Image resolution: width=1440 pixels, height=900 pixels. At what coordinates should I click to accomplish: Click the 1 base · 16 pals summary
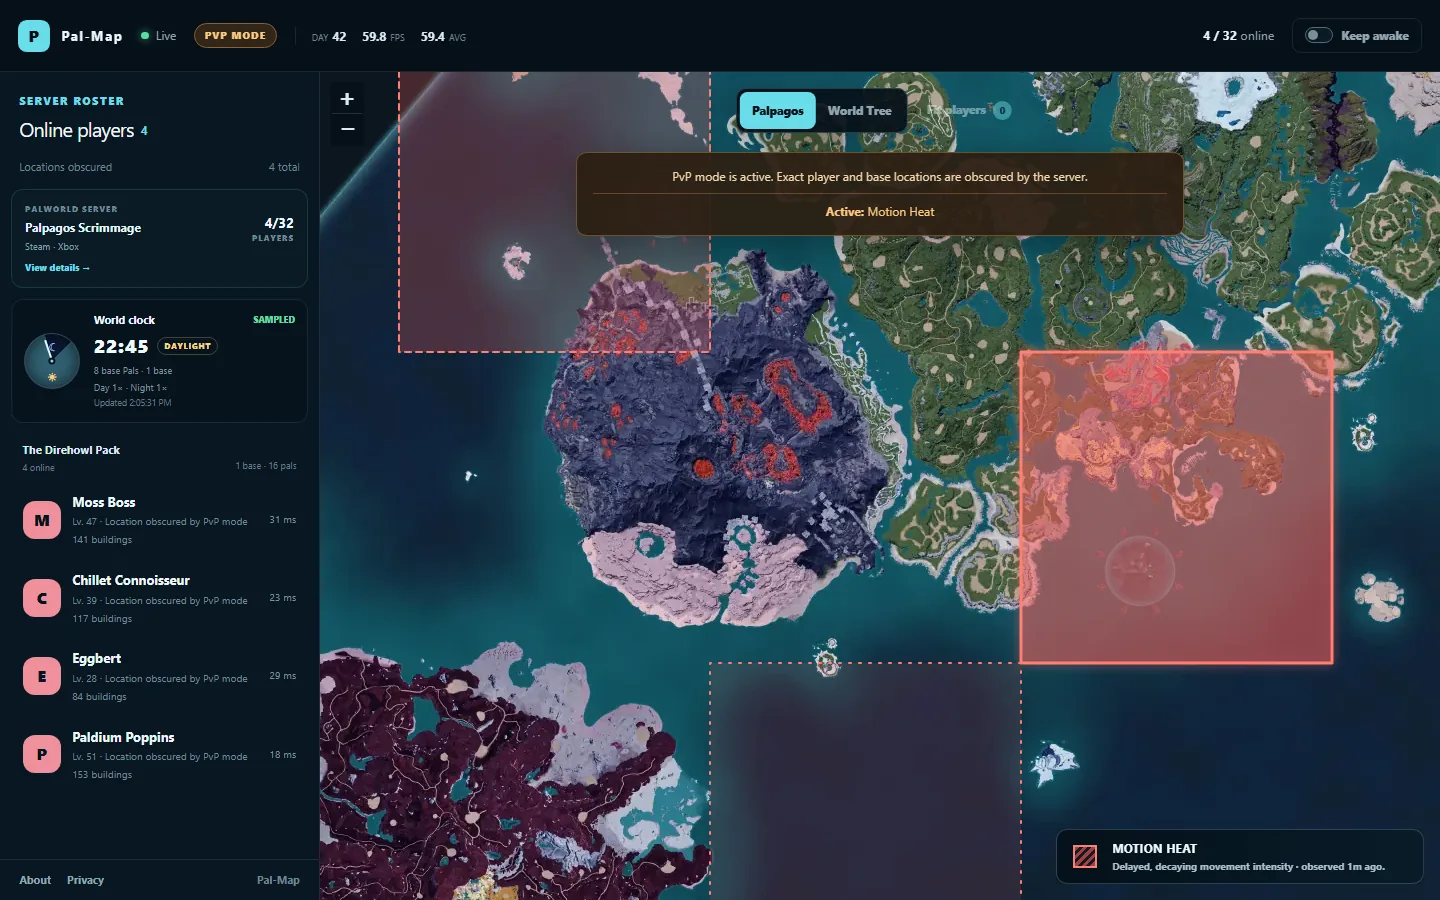266,466
